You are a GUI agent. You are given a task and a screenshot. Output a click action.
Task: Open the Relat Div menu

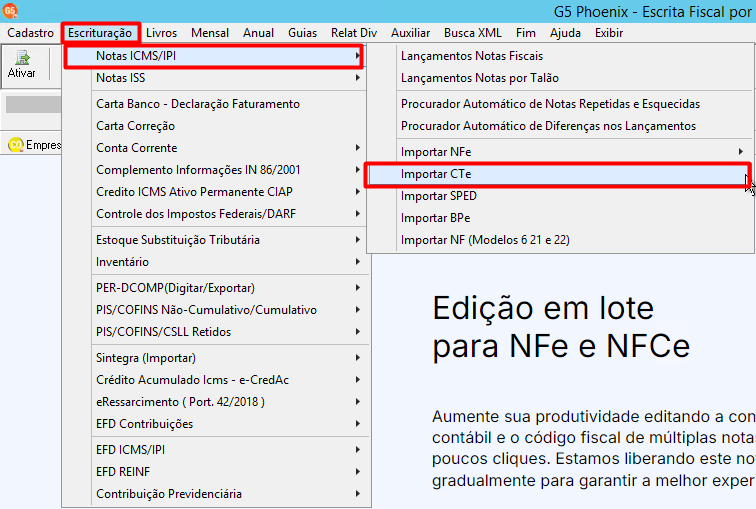(x=354, y=33)
